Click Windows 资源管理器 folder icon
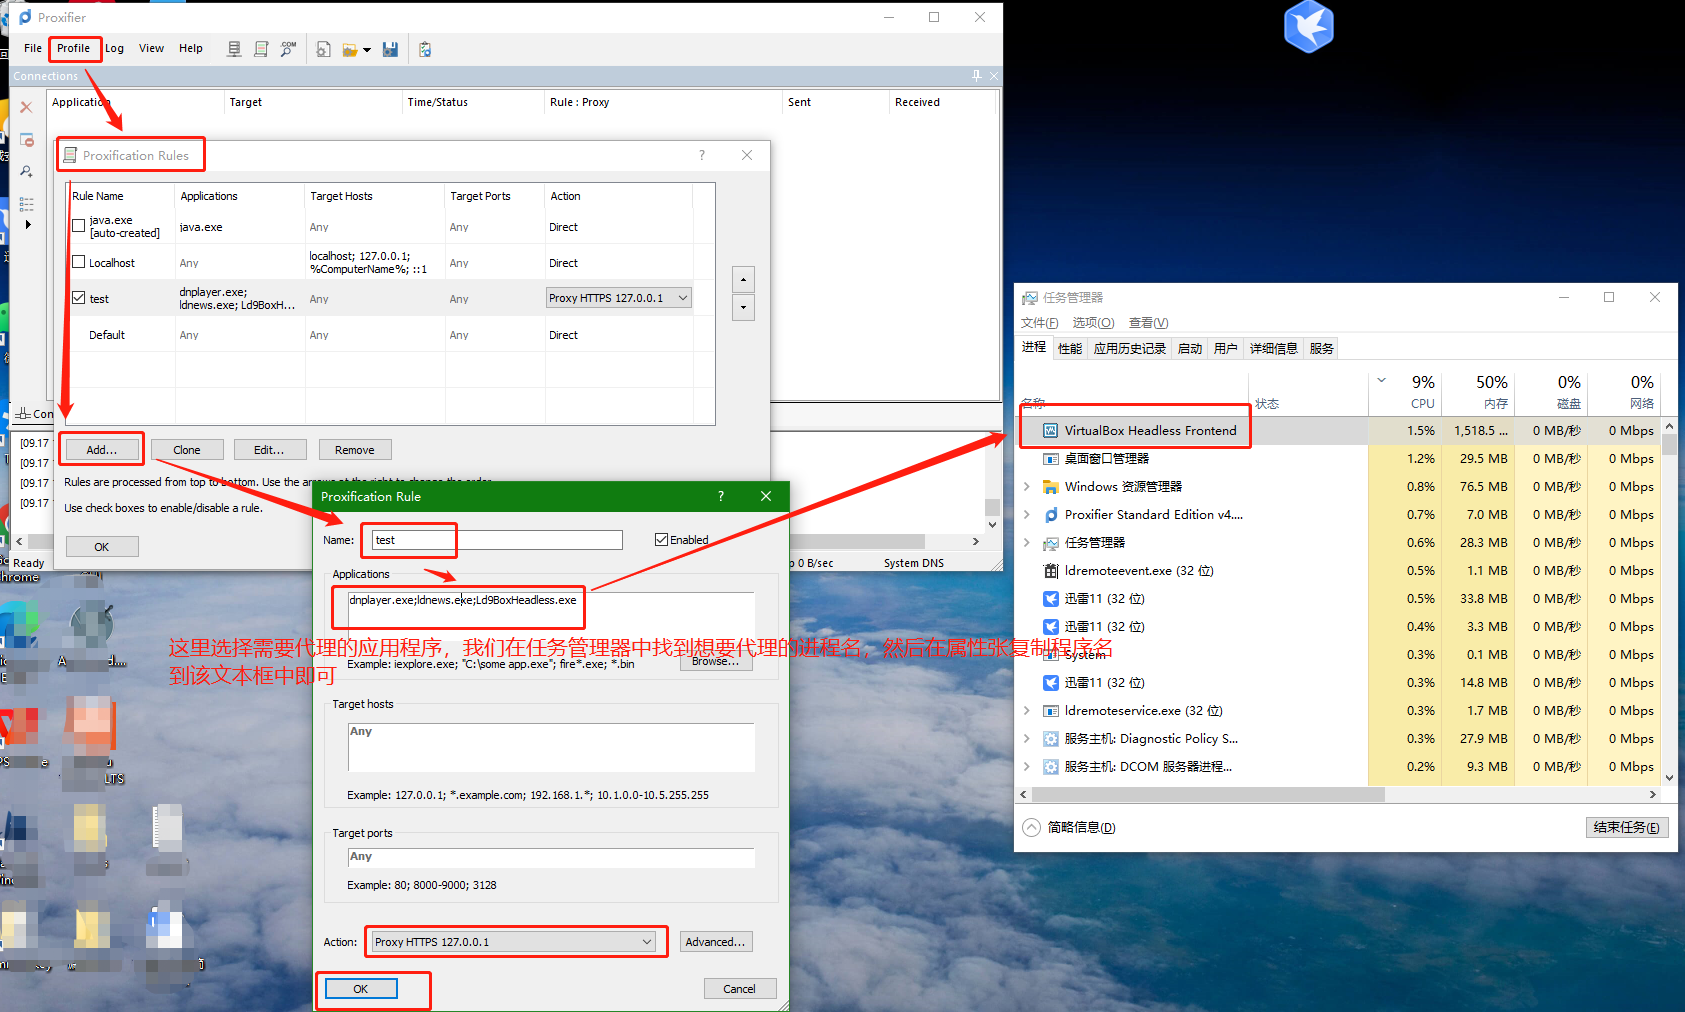 click(1050, 487)
